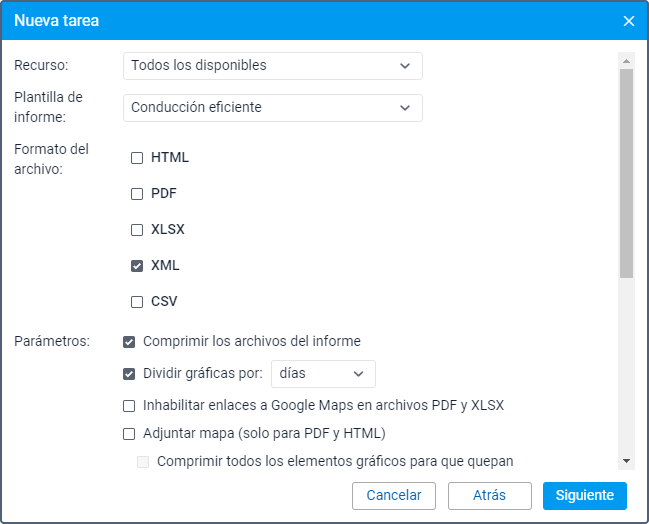This screenshot has height=524, width=649.
Task: Disable Comprimir los archivos del informe
Action: coord(129,342)
